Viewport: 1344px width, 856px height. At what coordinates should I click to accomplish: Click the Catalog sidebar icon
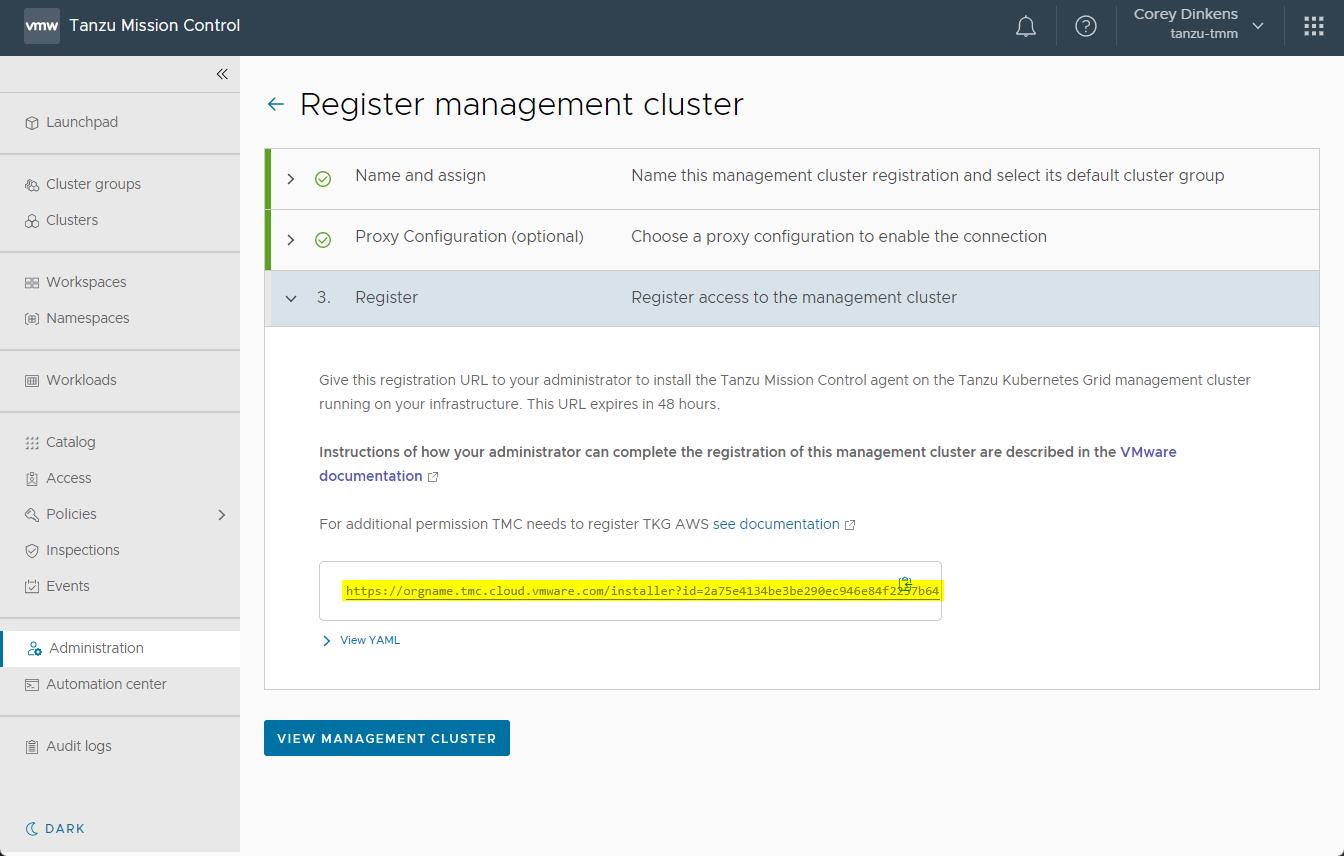pyautogui.click(x=32, y=443)
